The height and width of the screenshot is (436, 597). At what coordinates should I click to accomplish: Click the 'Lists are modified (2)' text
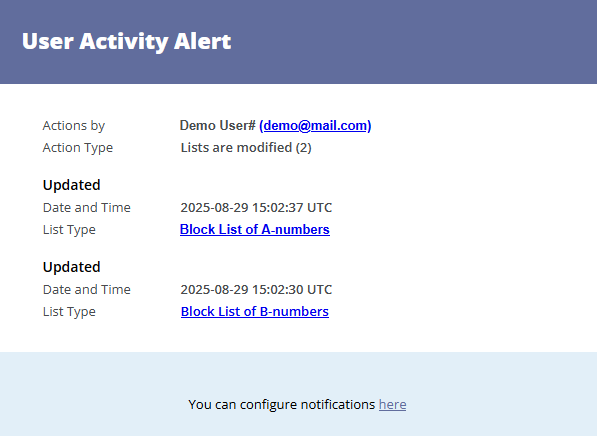246,147
